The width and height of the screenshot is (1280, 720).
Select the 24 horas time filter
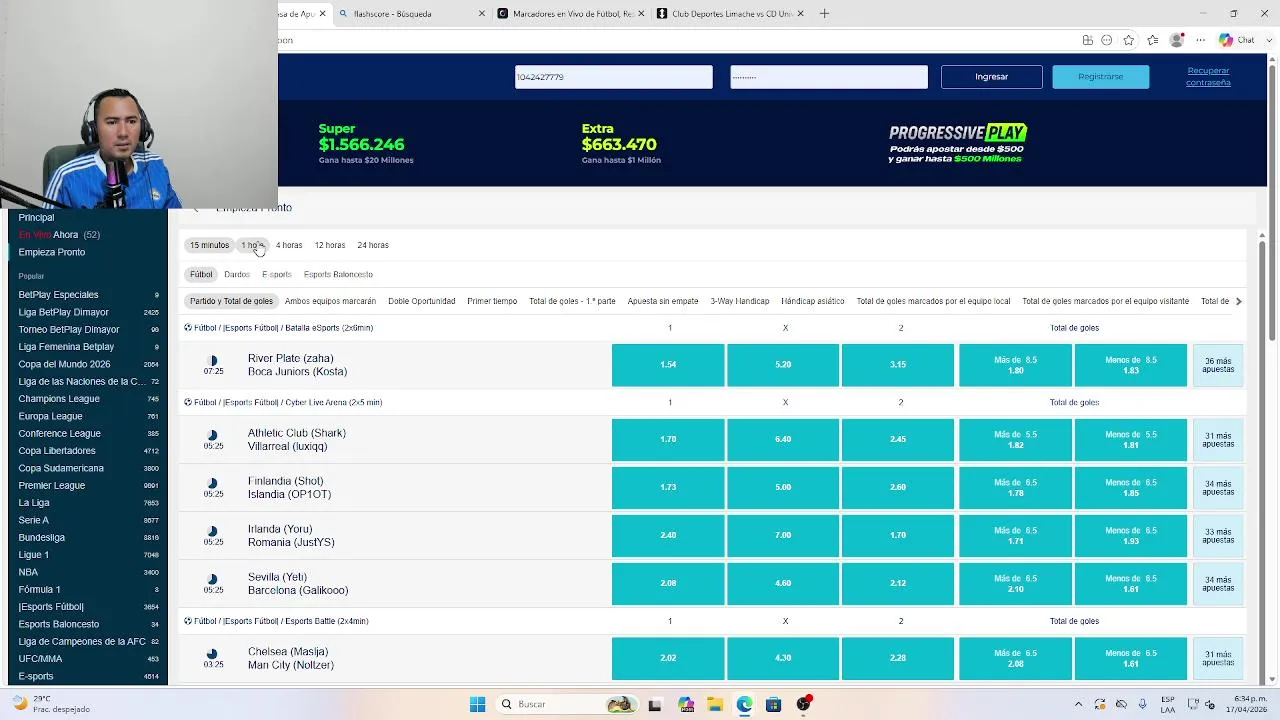(x=373, y=245)
